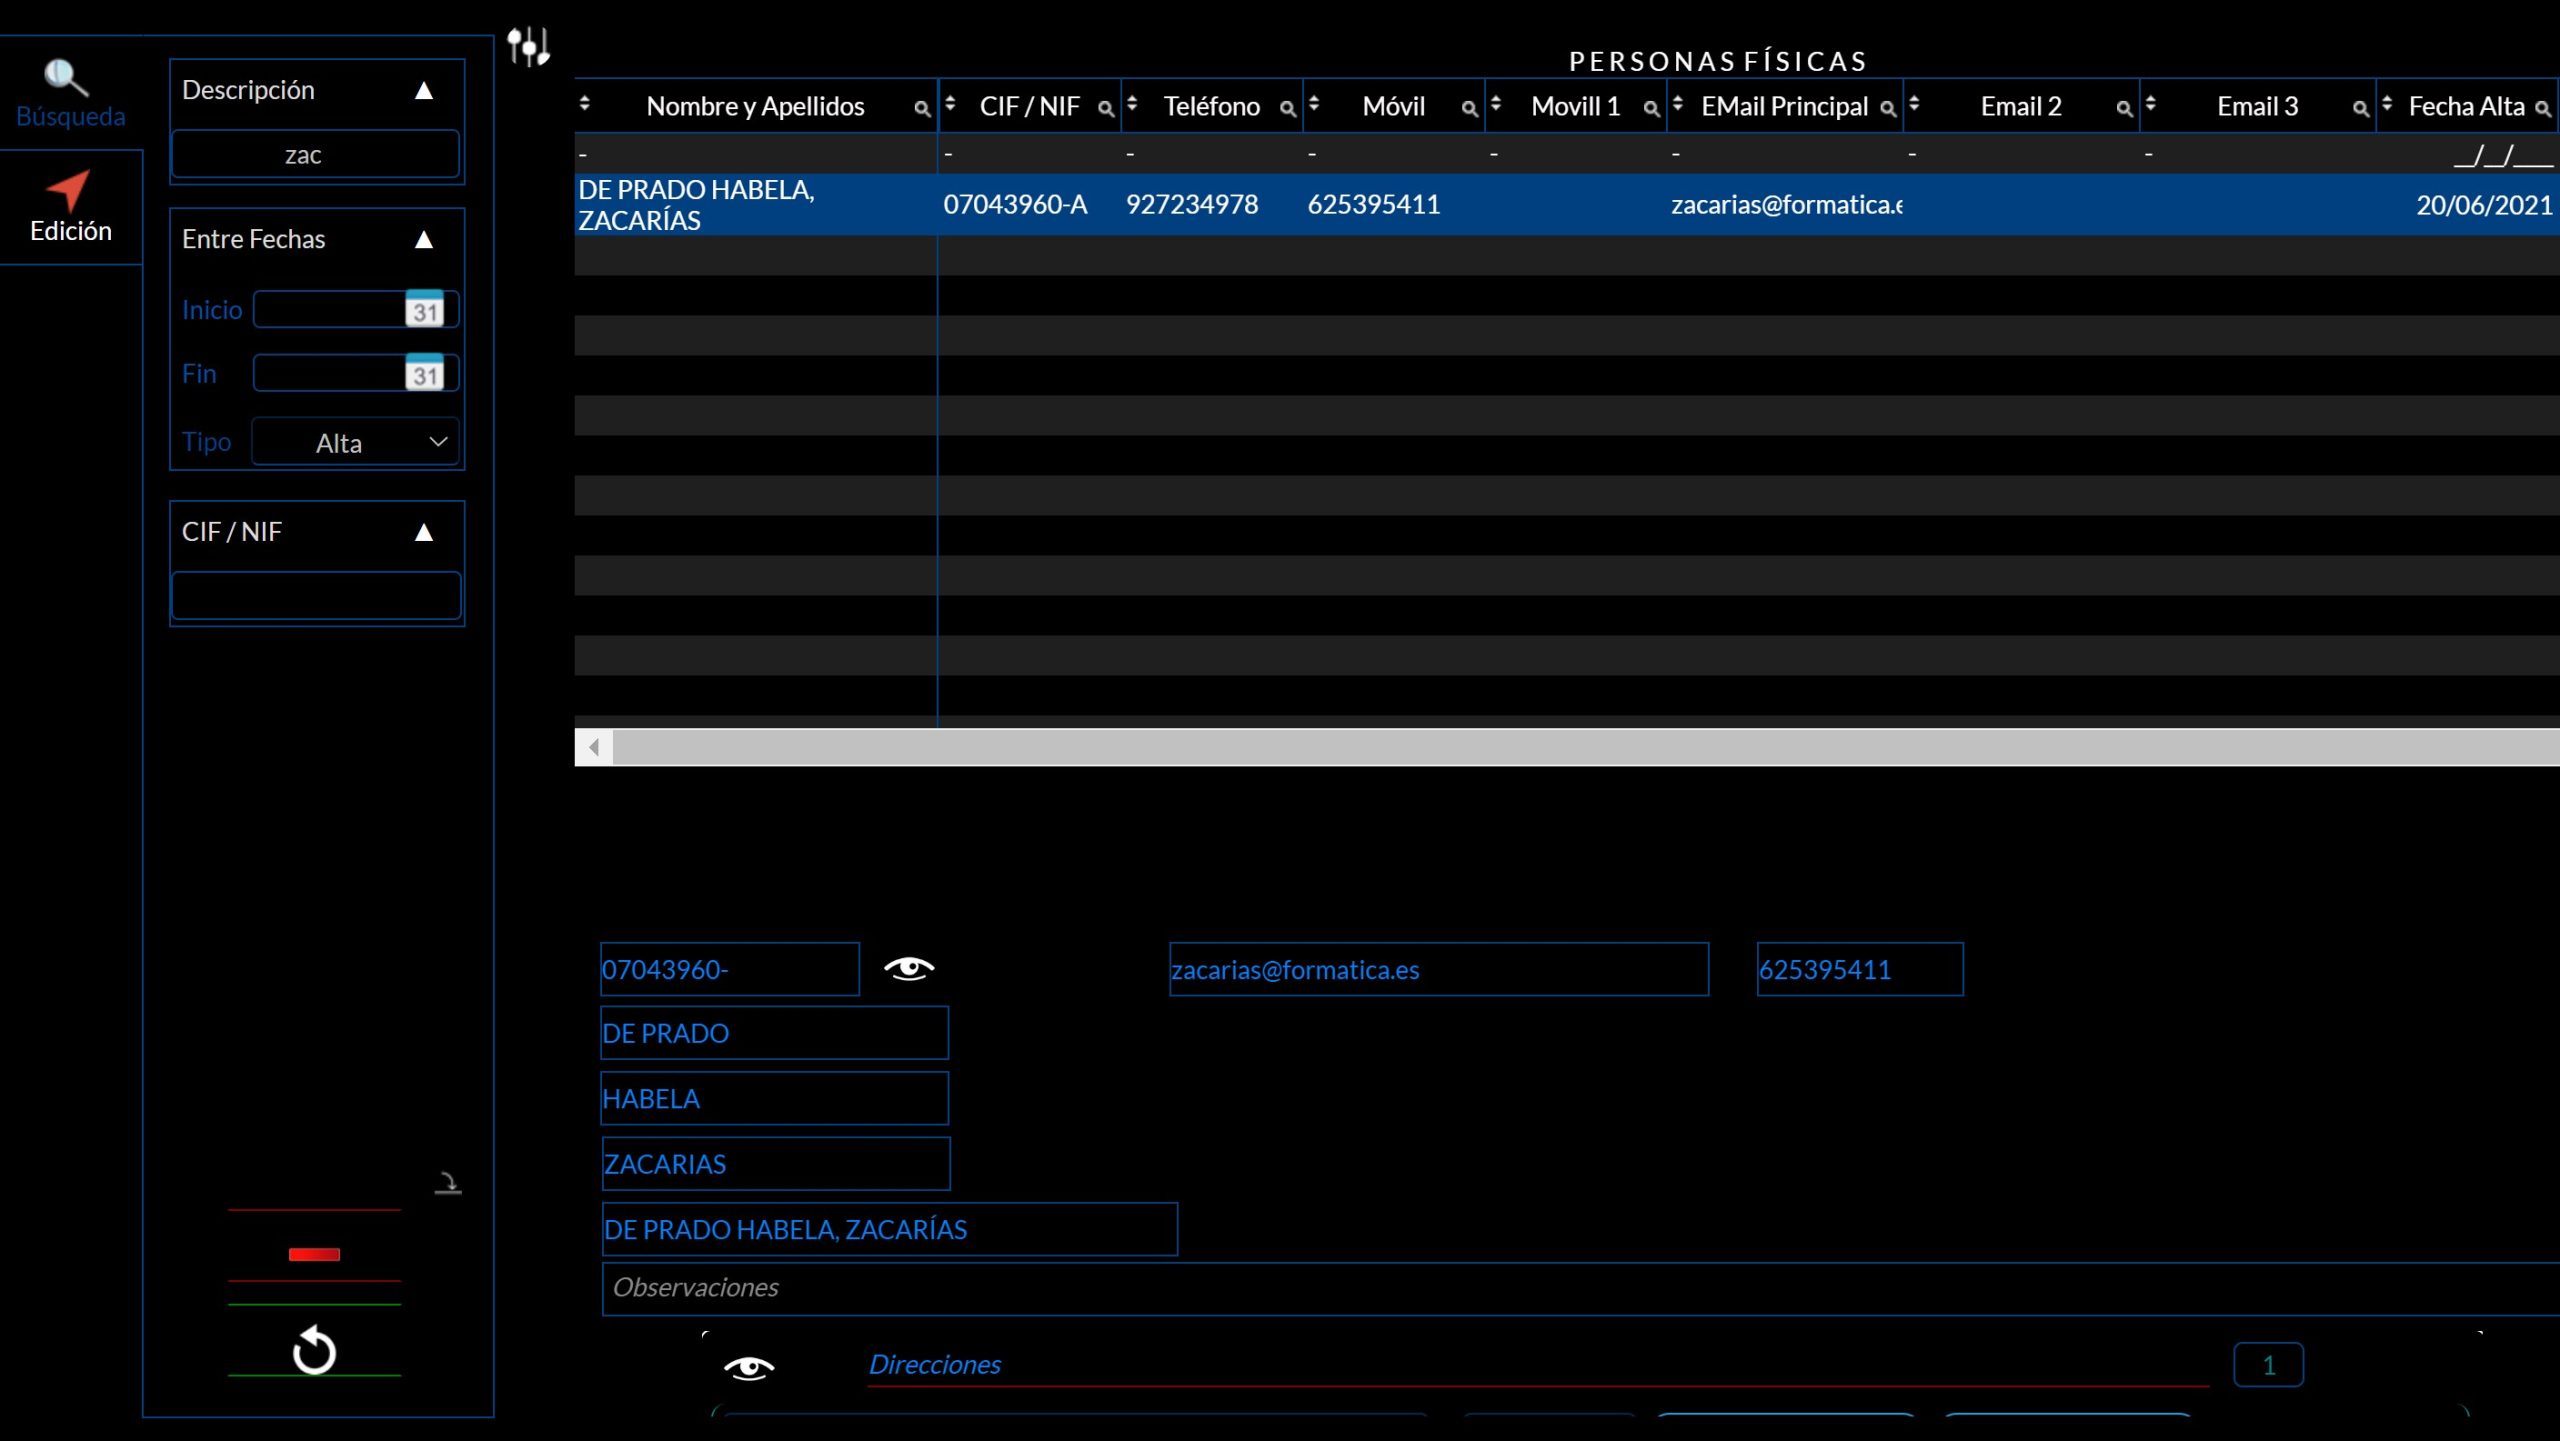The height and width of the screenshot is (1441, 2560).
Task: Click sort arrows of Email 3 column
Action: pos(2151,103)
